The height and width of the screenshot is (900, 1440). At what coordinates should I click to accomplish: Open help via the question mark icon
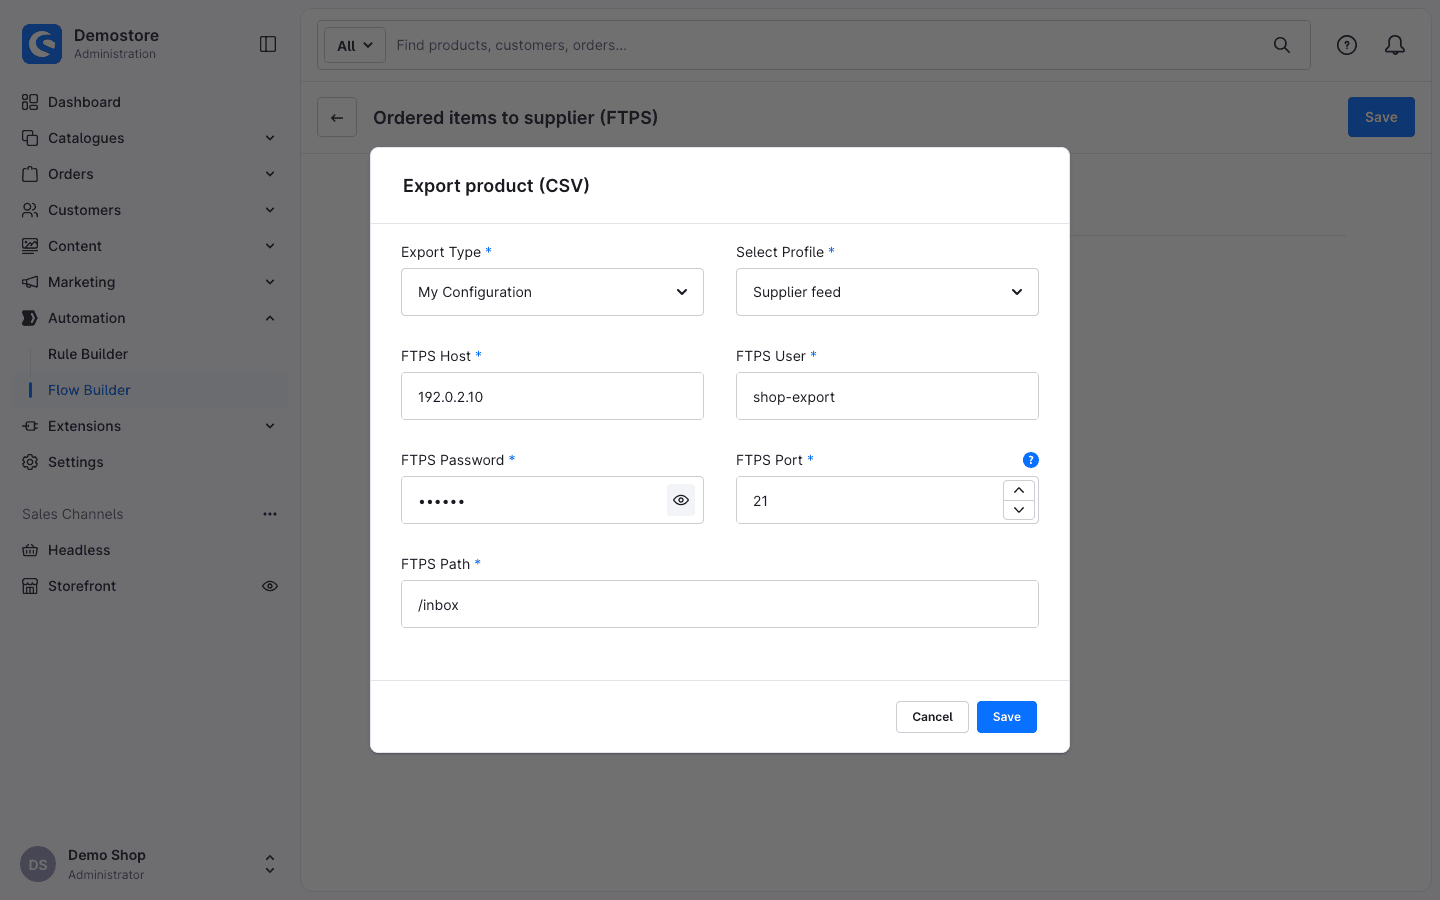[1347, 45]
